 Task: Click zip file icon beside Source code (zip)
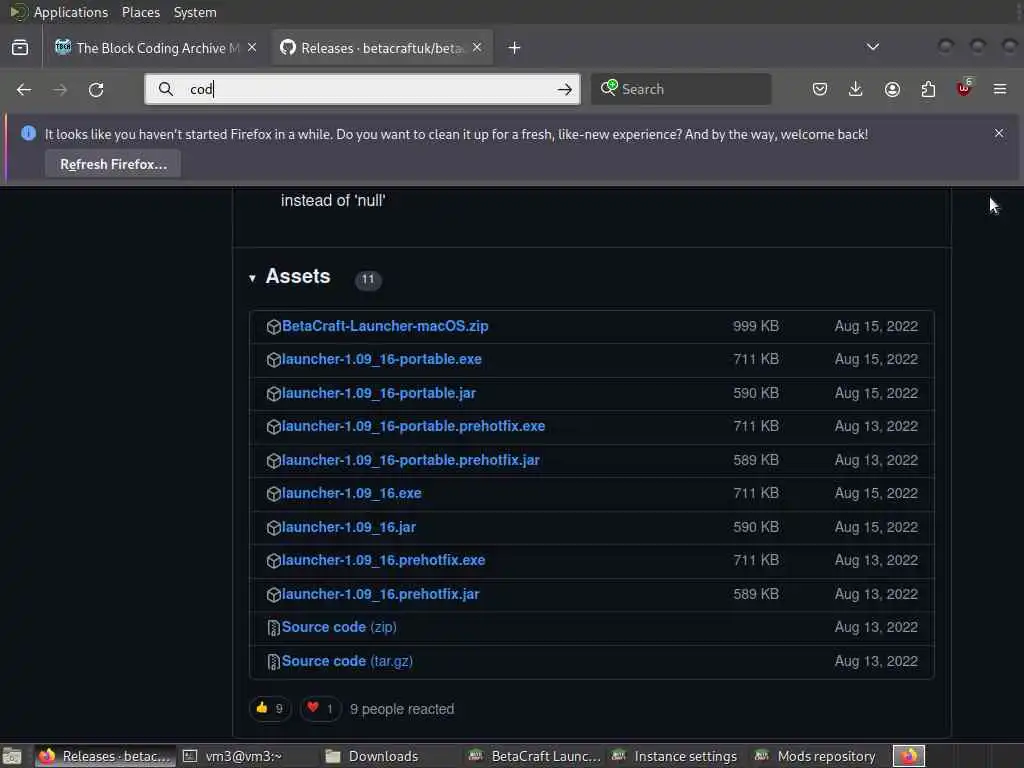tap(274, 628)
